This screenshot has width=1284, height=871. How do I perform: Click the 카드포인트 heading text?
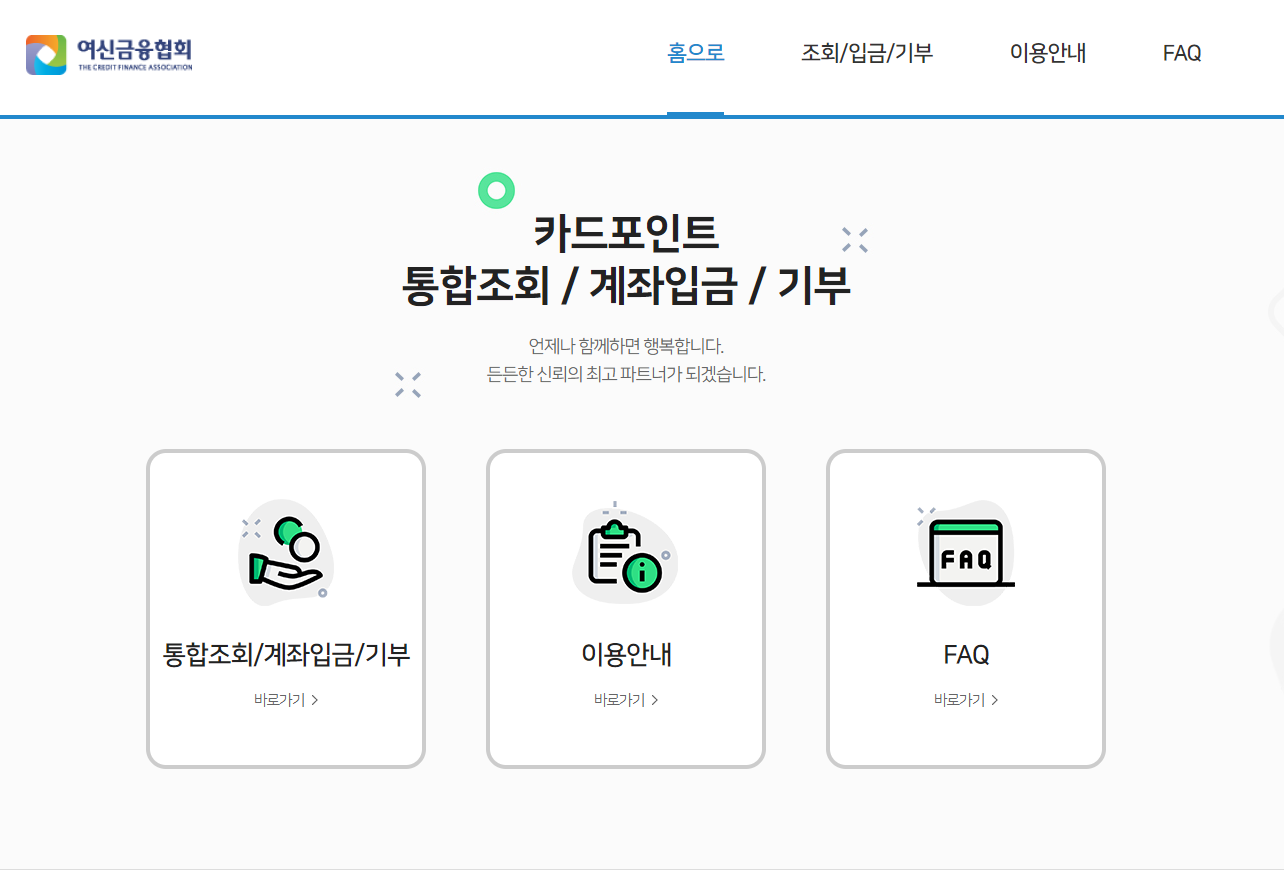click(626, 234)
